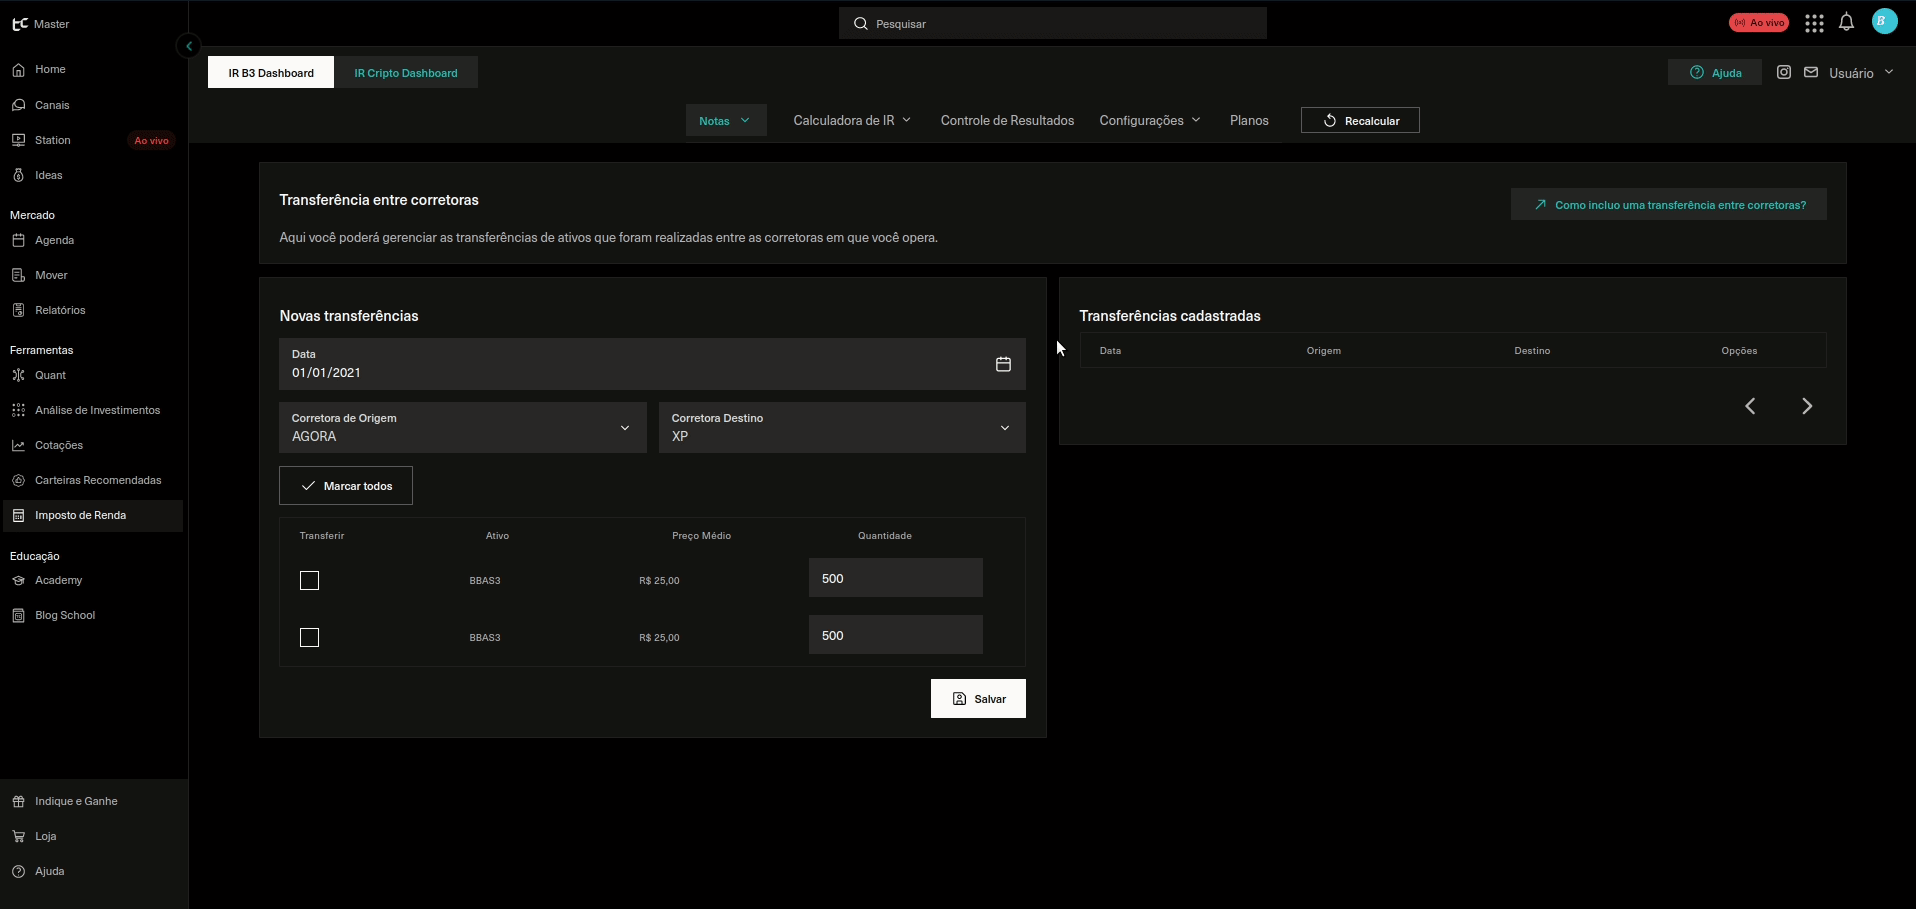Open the apps grid icon

tap(1814, 23)
